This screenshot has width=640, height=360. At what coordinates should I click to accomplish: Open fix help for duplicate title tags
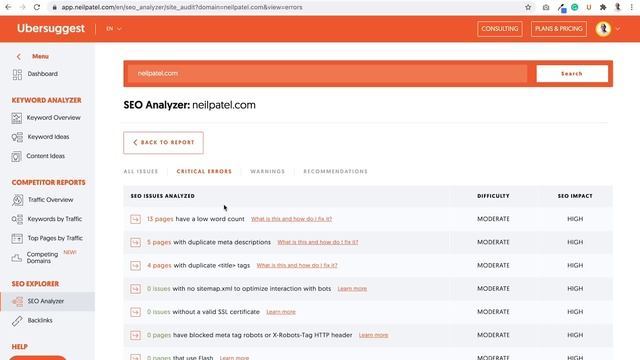(x=297, y=266)
